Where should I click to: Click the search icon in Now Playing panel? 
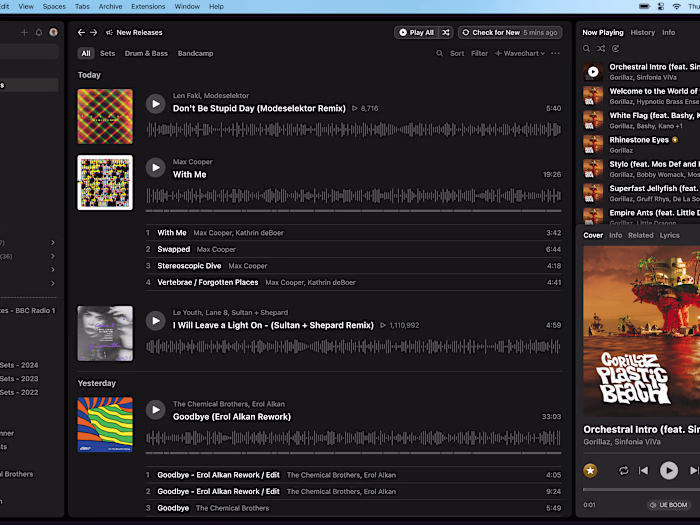point(587,48)
